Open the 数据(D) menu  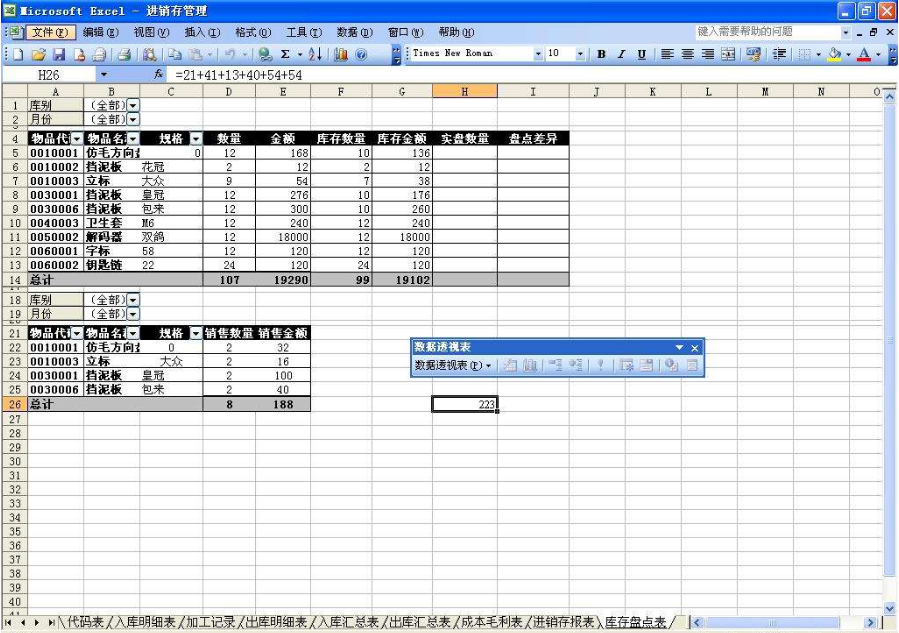coord(354,33)
